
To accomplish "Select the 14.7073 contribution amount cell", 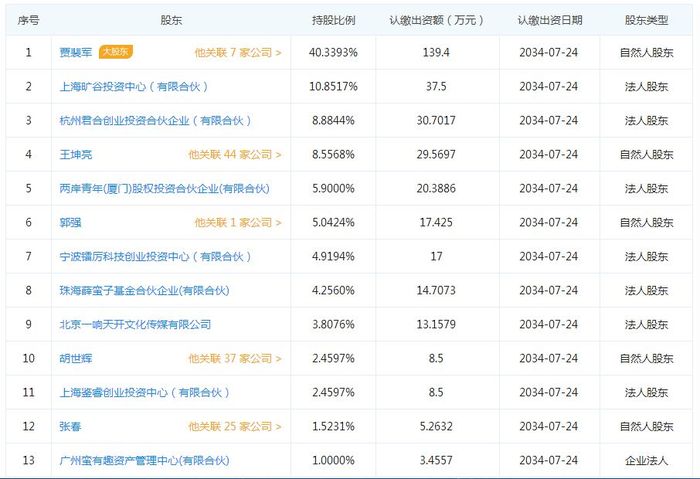I will (436, 291).
